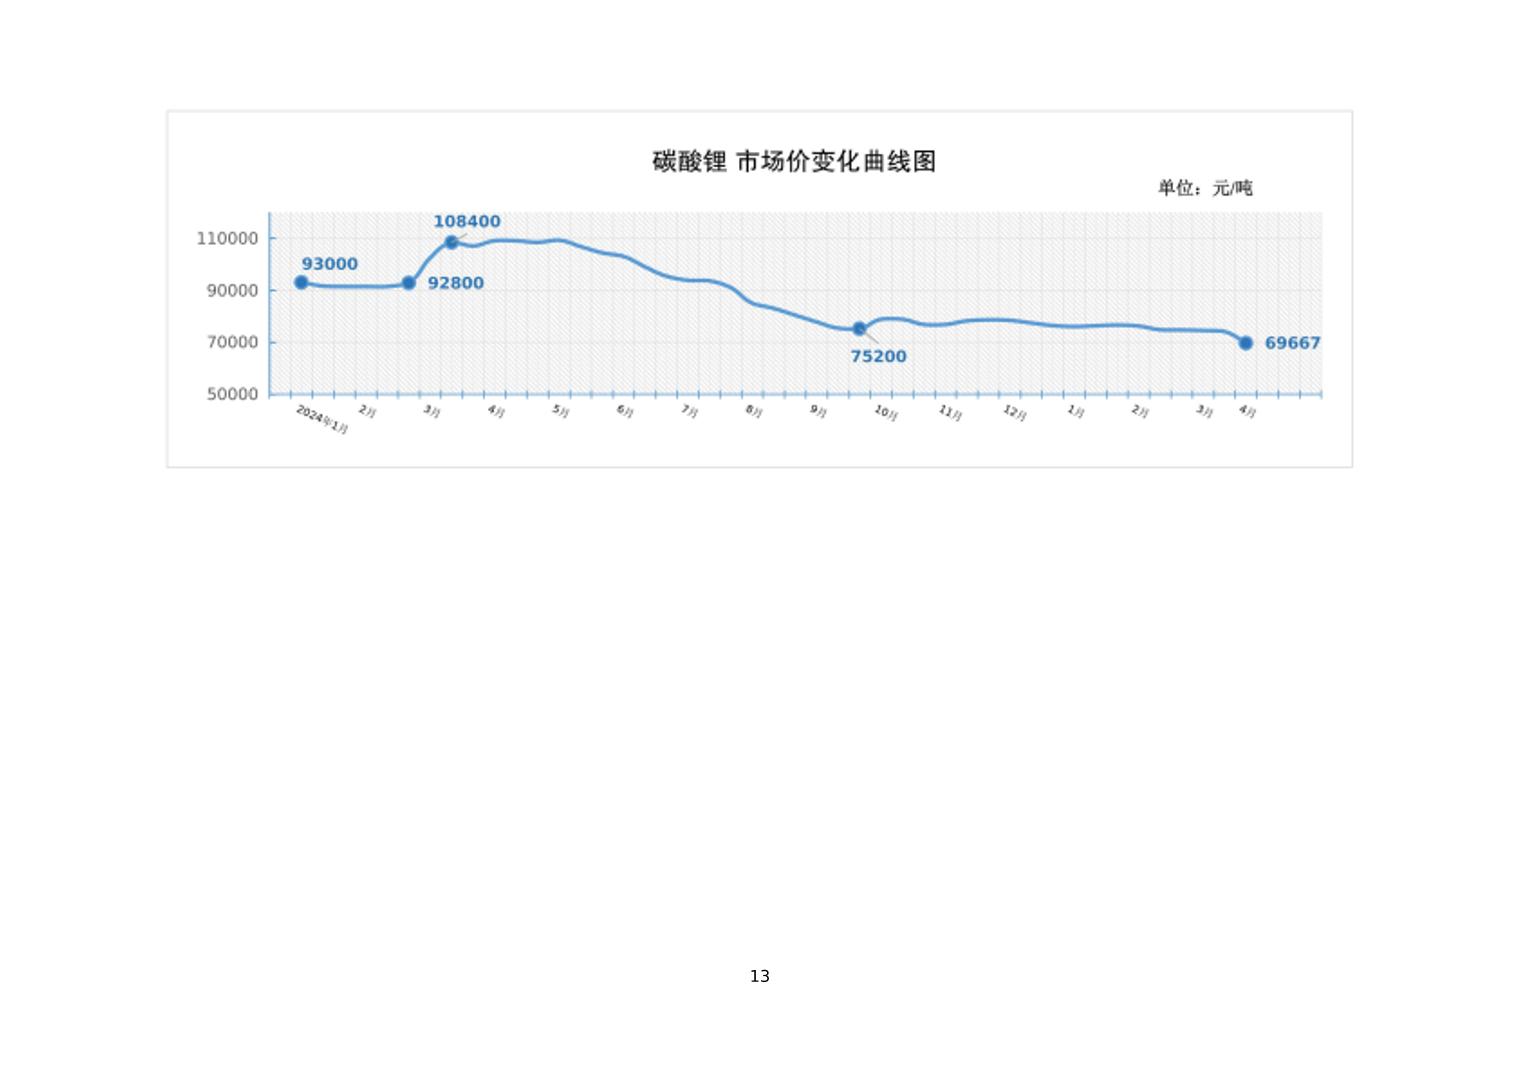Click the 70000 y-axis label
The height and width of the screenshot is (1074, 1520).
coord(232,342)
